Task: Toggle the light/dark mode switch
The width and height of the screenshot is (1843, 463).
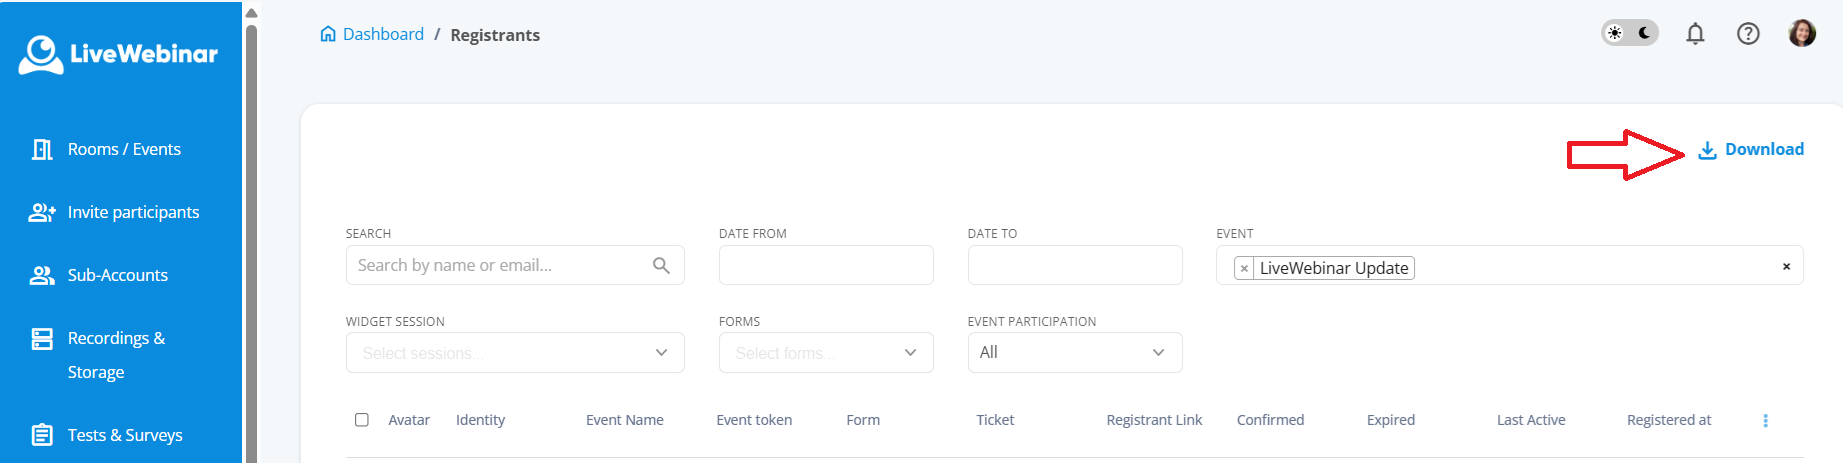Action: coord(1630,33)
